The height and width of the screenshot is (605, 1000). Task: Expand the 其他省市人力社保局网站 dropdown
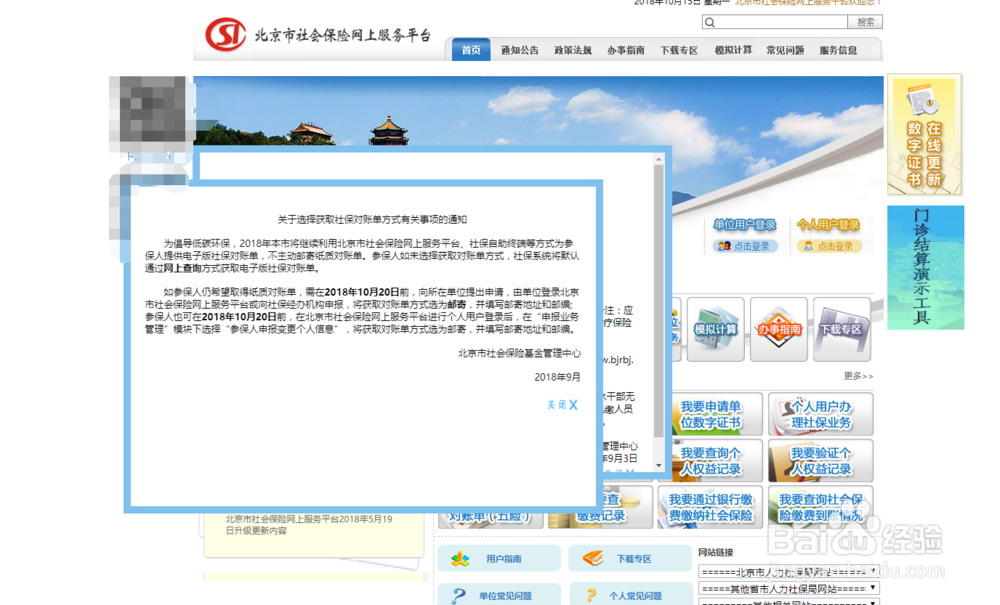click(x=789, y=588)
